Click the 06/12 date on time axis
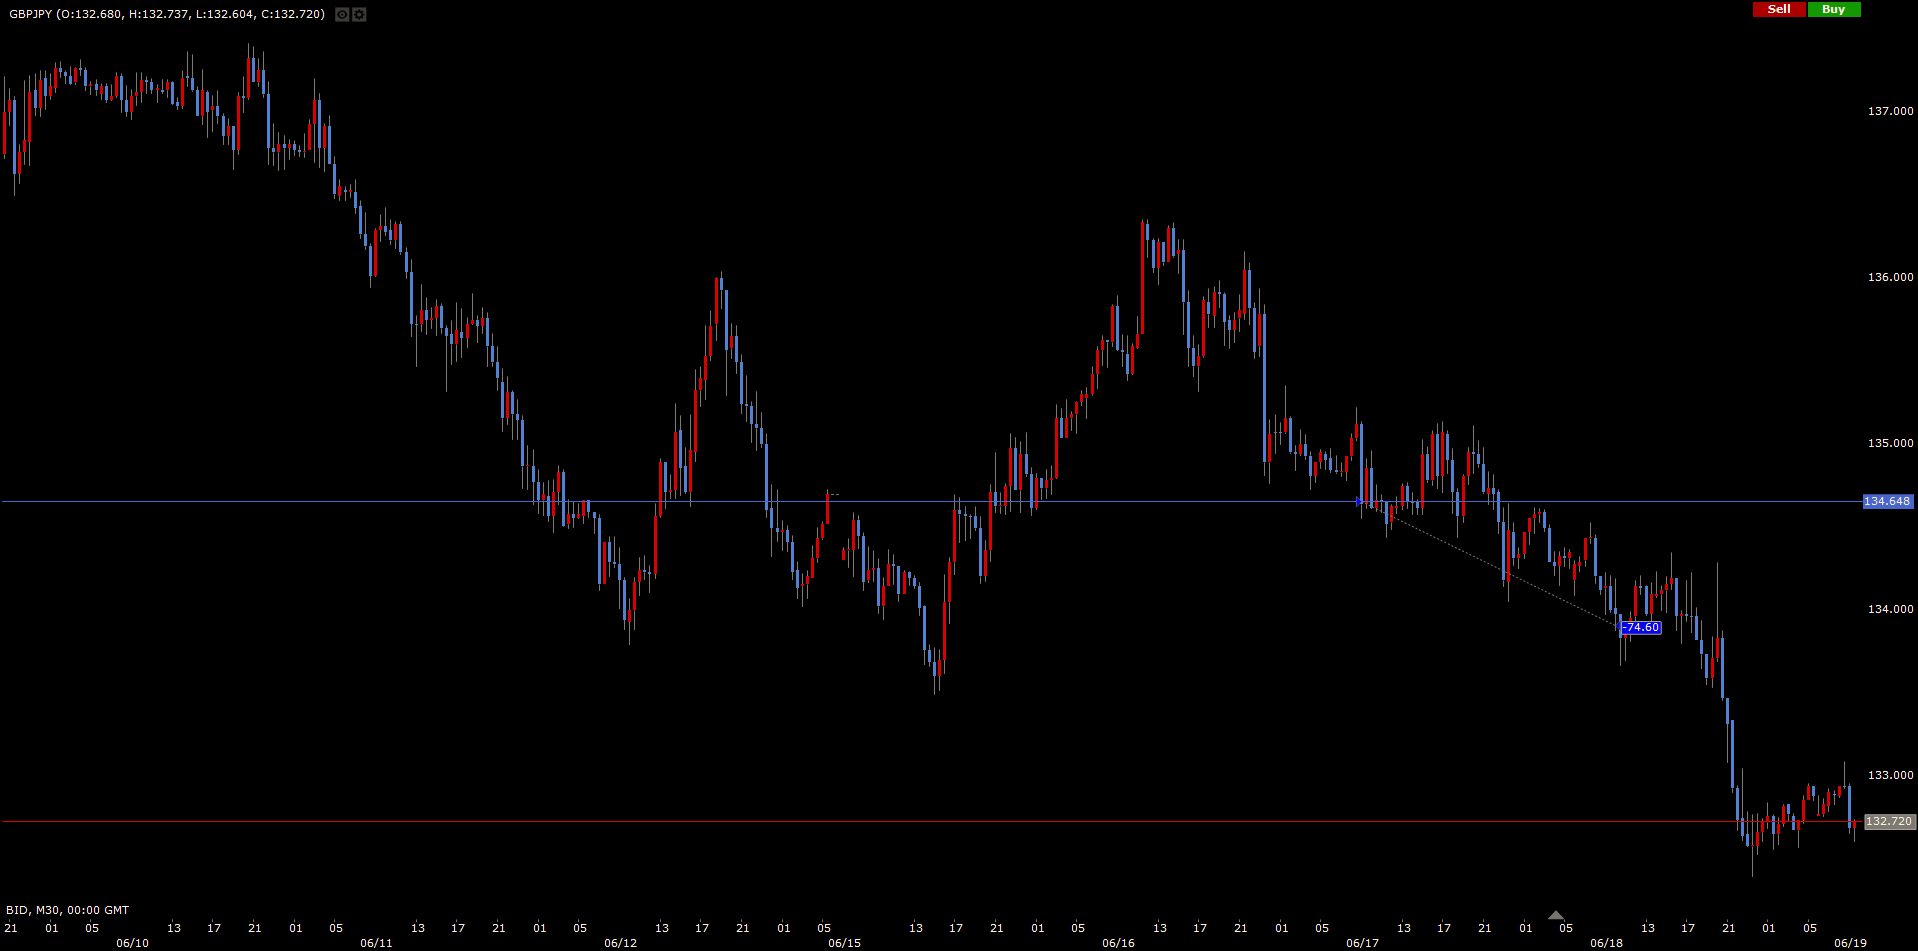This screenshot has width=1918, height=951. click(x=620, y=943)
